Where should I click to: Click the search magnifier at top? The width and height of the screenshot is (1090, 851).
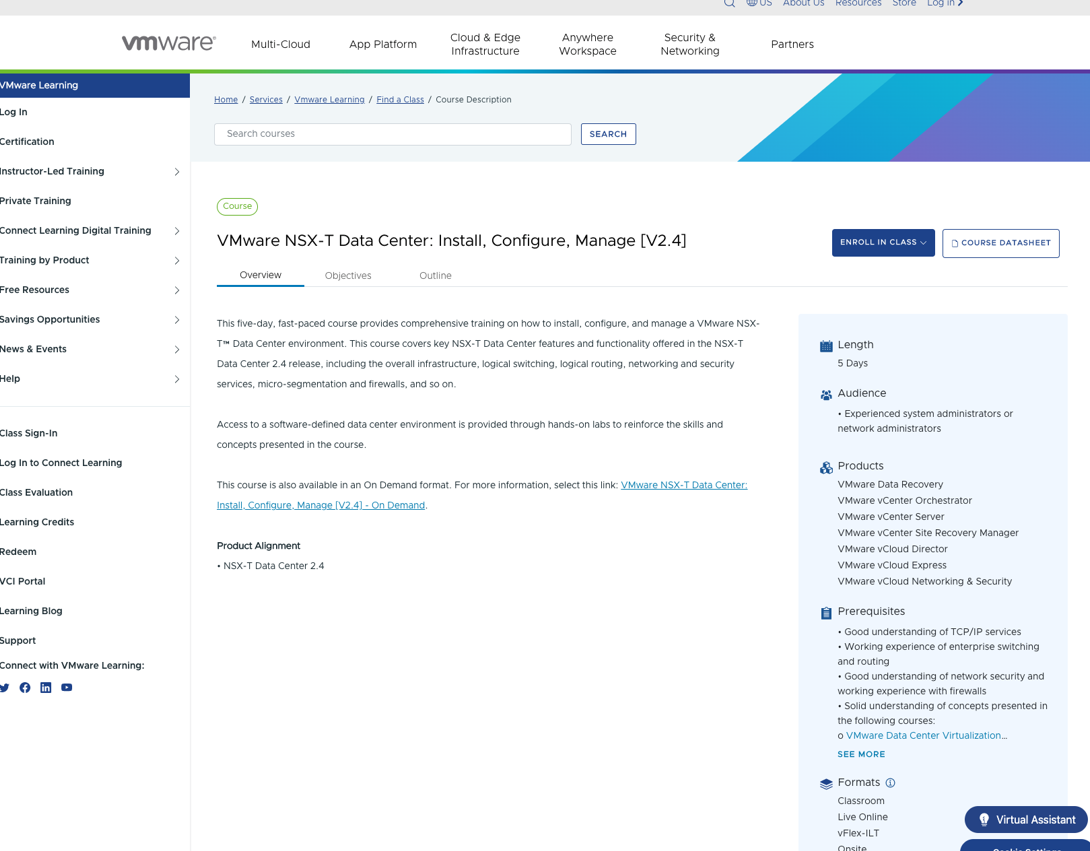[x=729, y=3]
